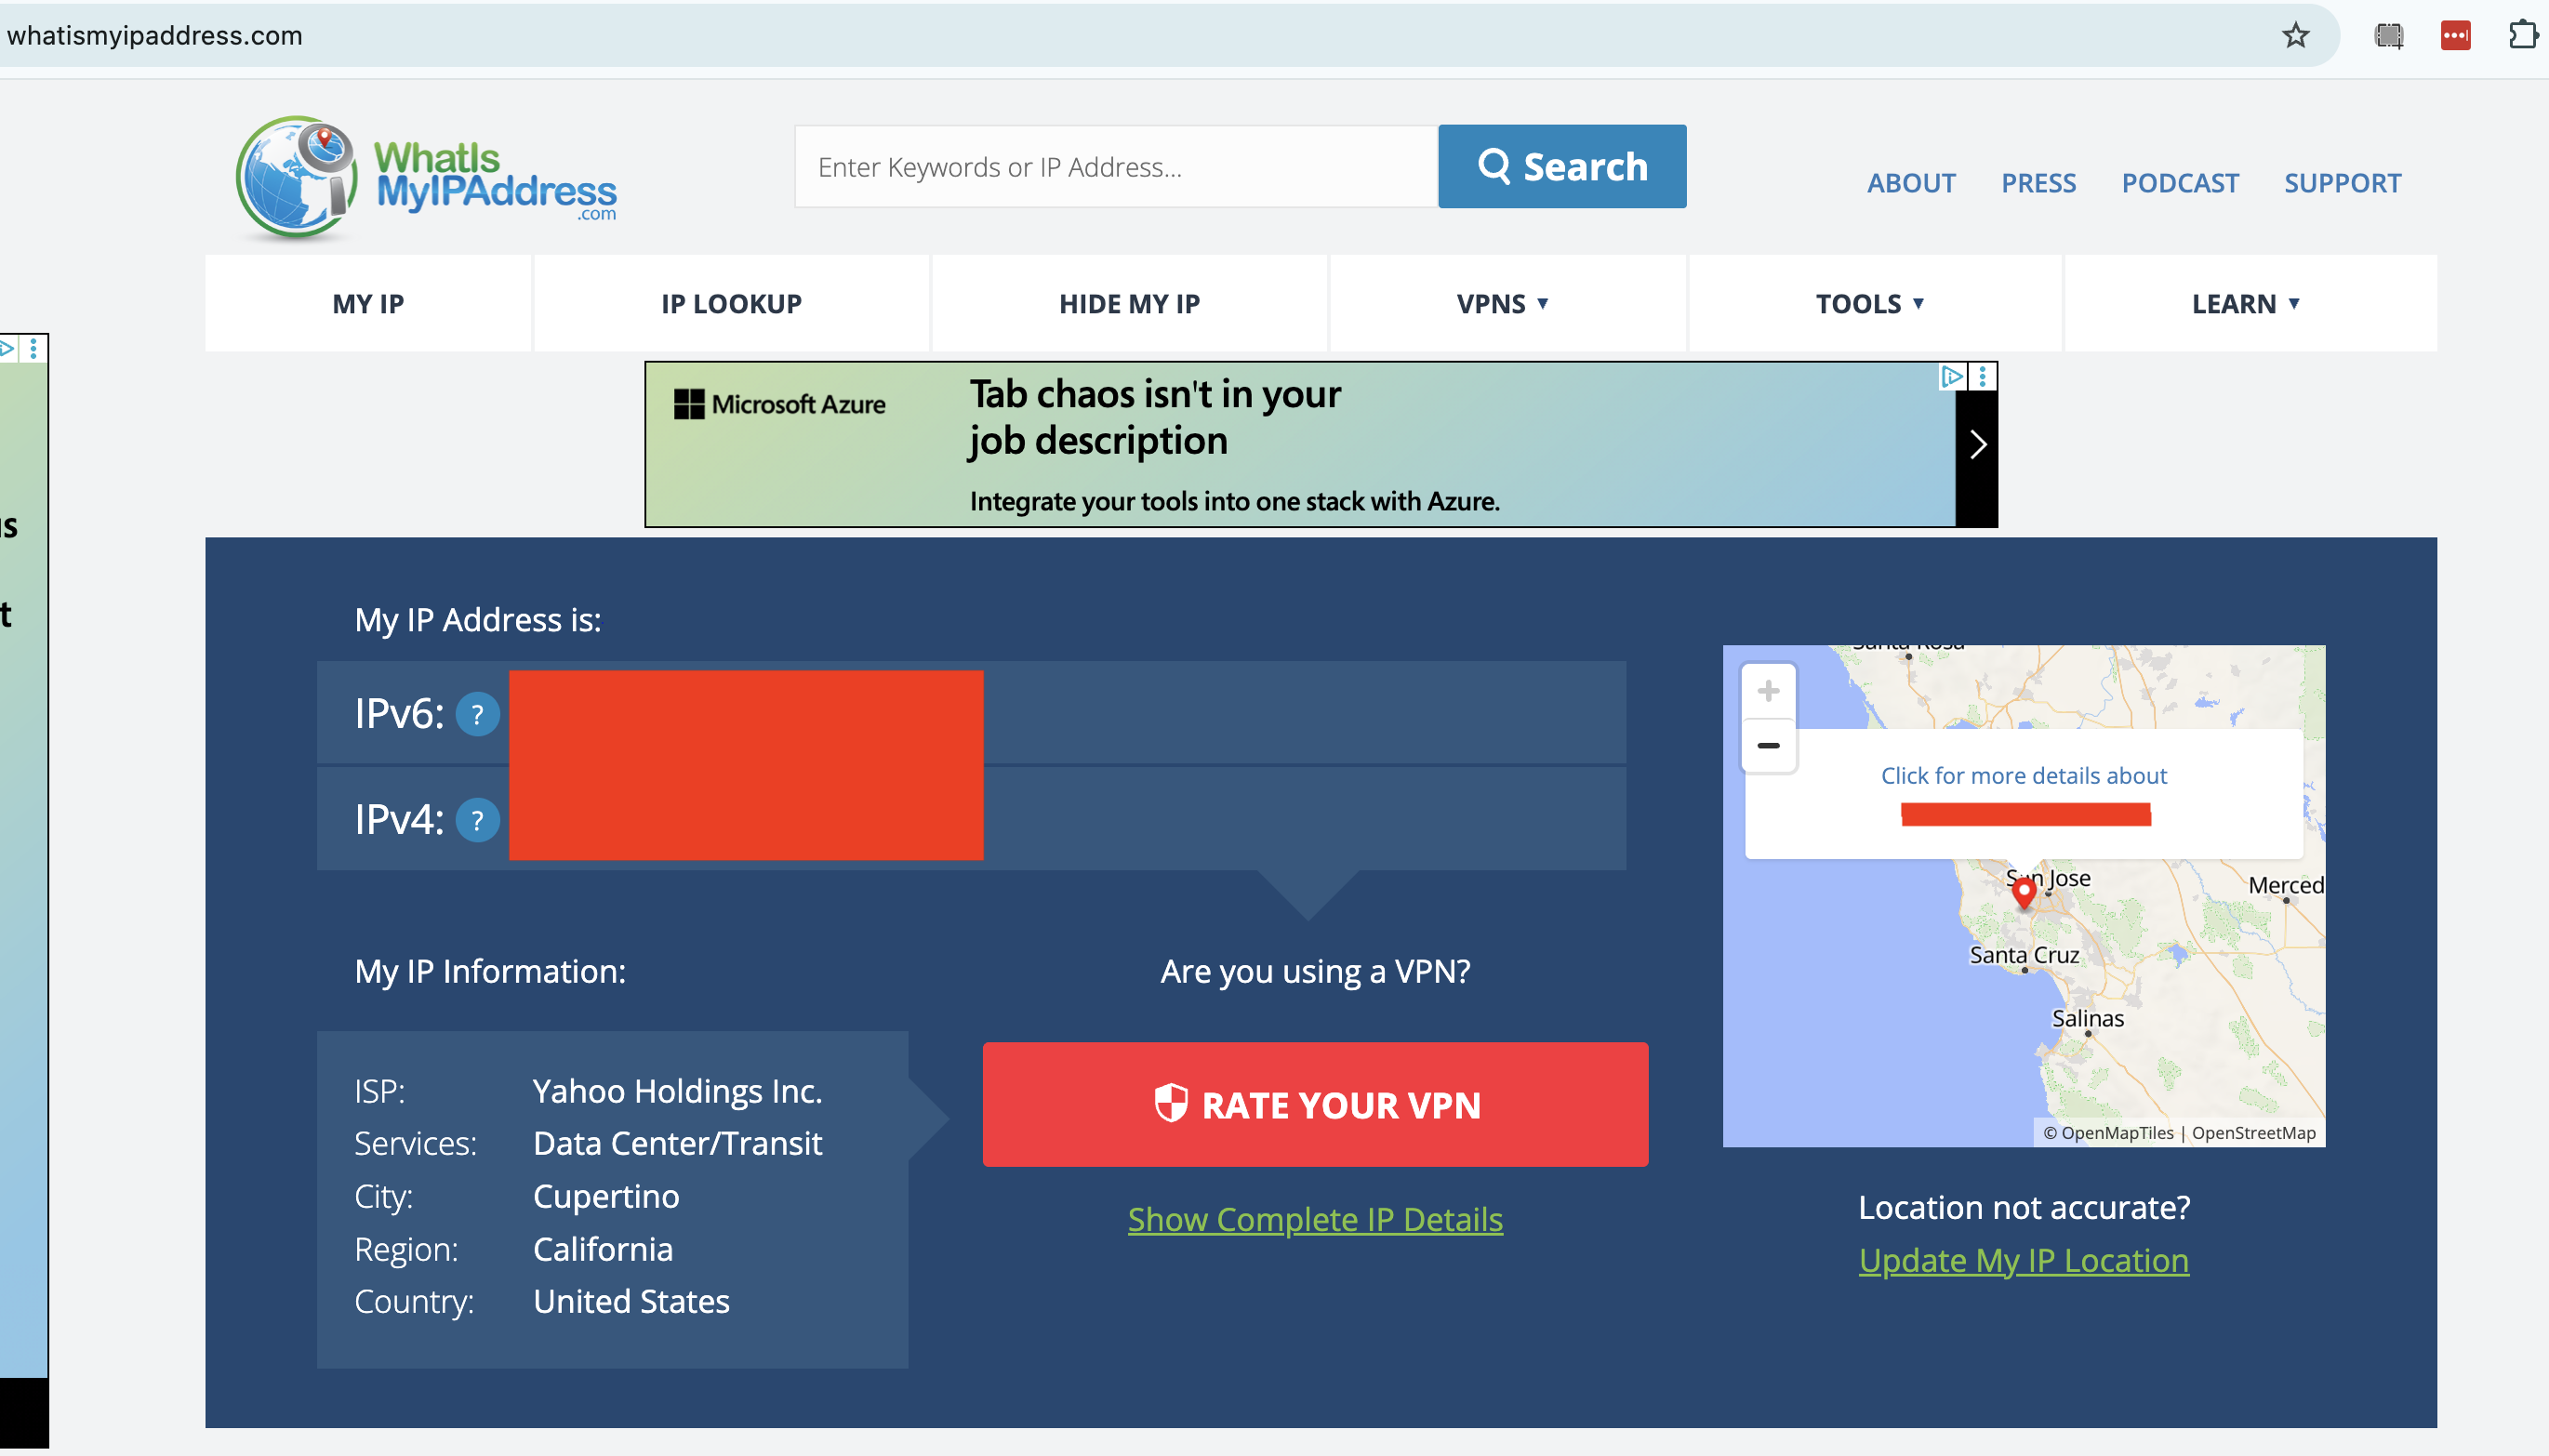
Task: Open Show Complete IP Details link
Action: [1314, 1219]
